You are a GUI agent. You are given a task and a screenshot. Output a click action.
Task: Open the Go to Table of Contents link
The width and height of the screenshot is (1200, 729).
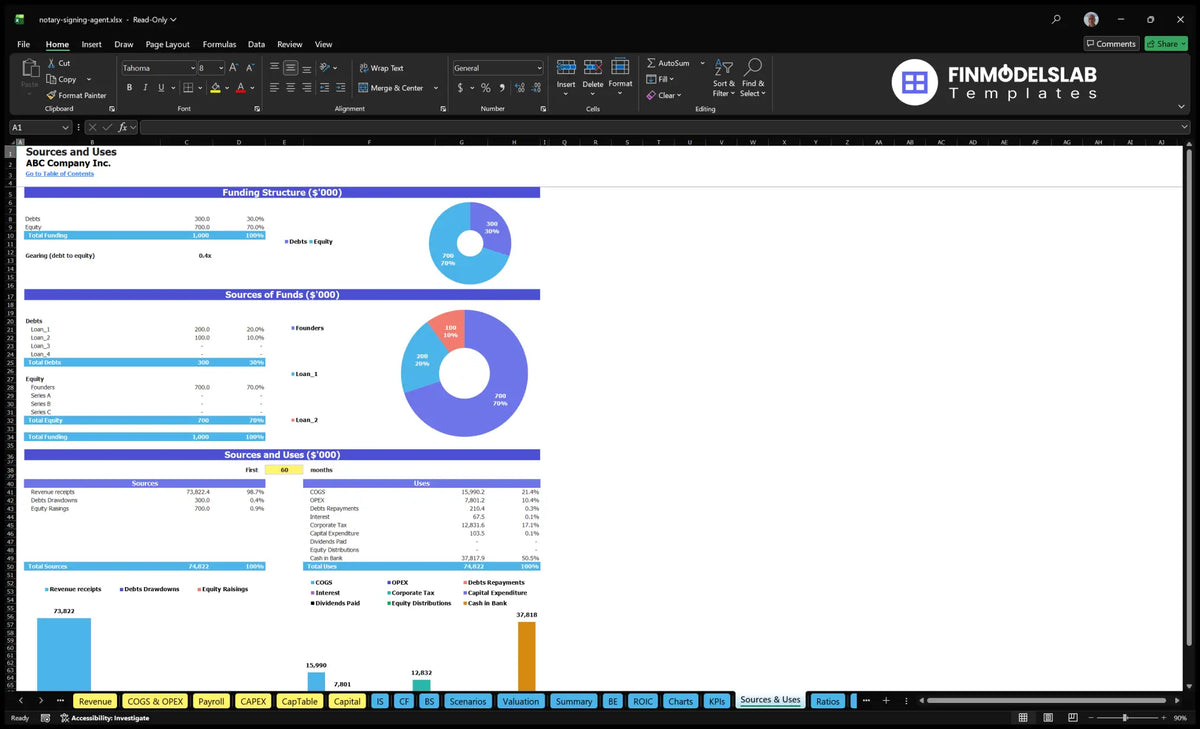click(60, 174)
